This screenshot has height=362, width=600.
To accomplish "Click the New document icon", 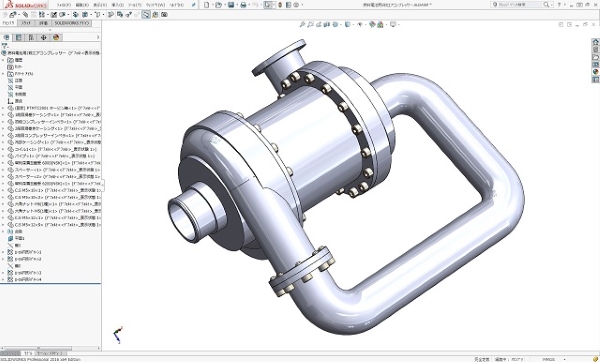I will [x=207, y=5].
